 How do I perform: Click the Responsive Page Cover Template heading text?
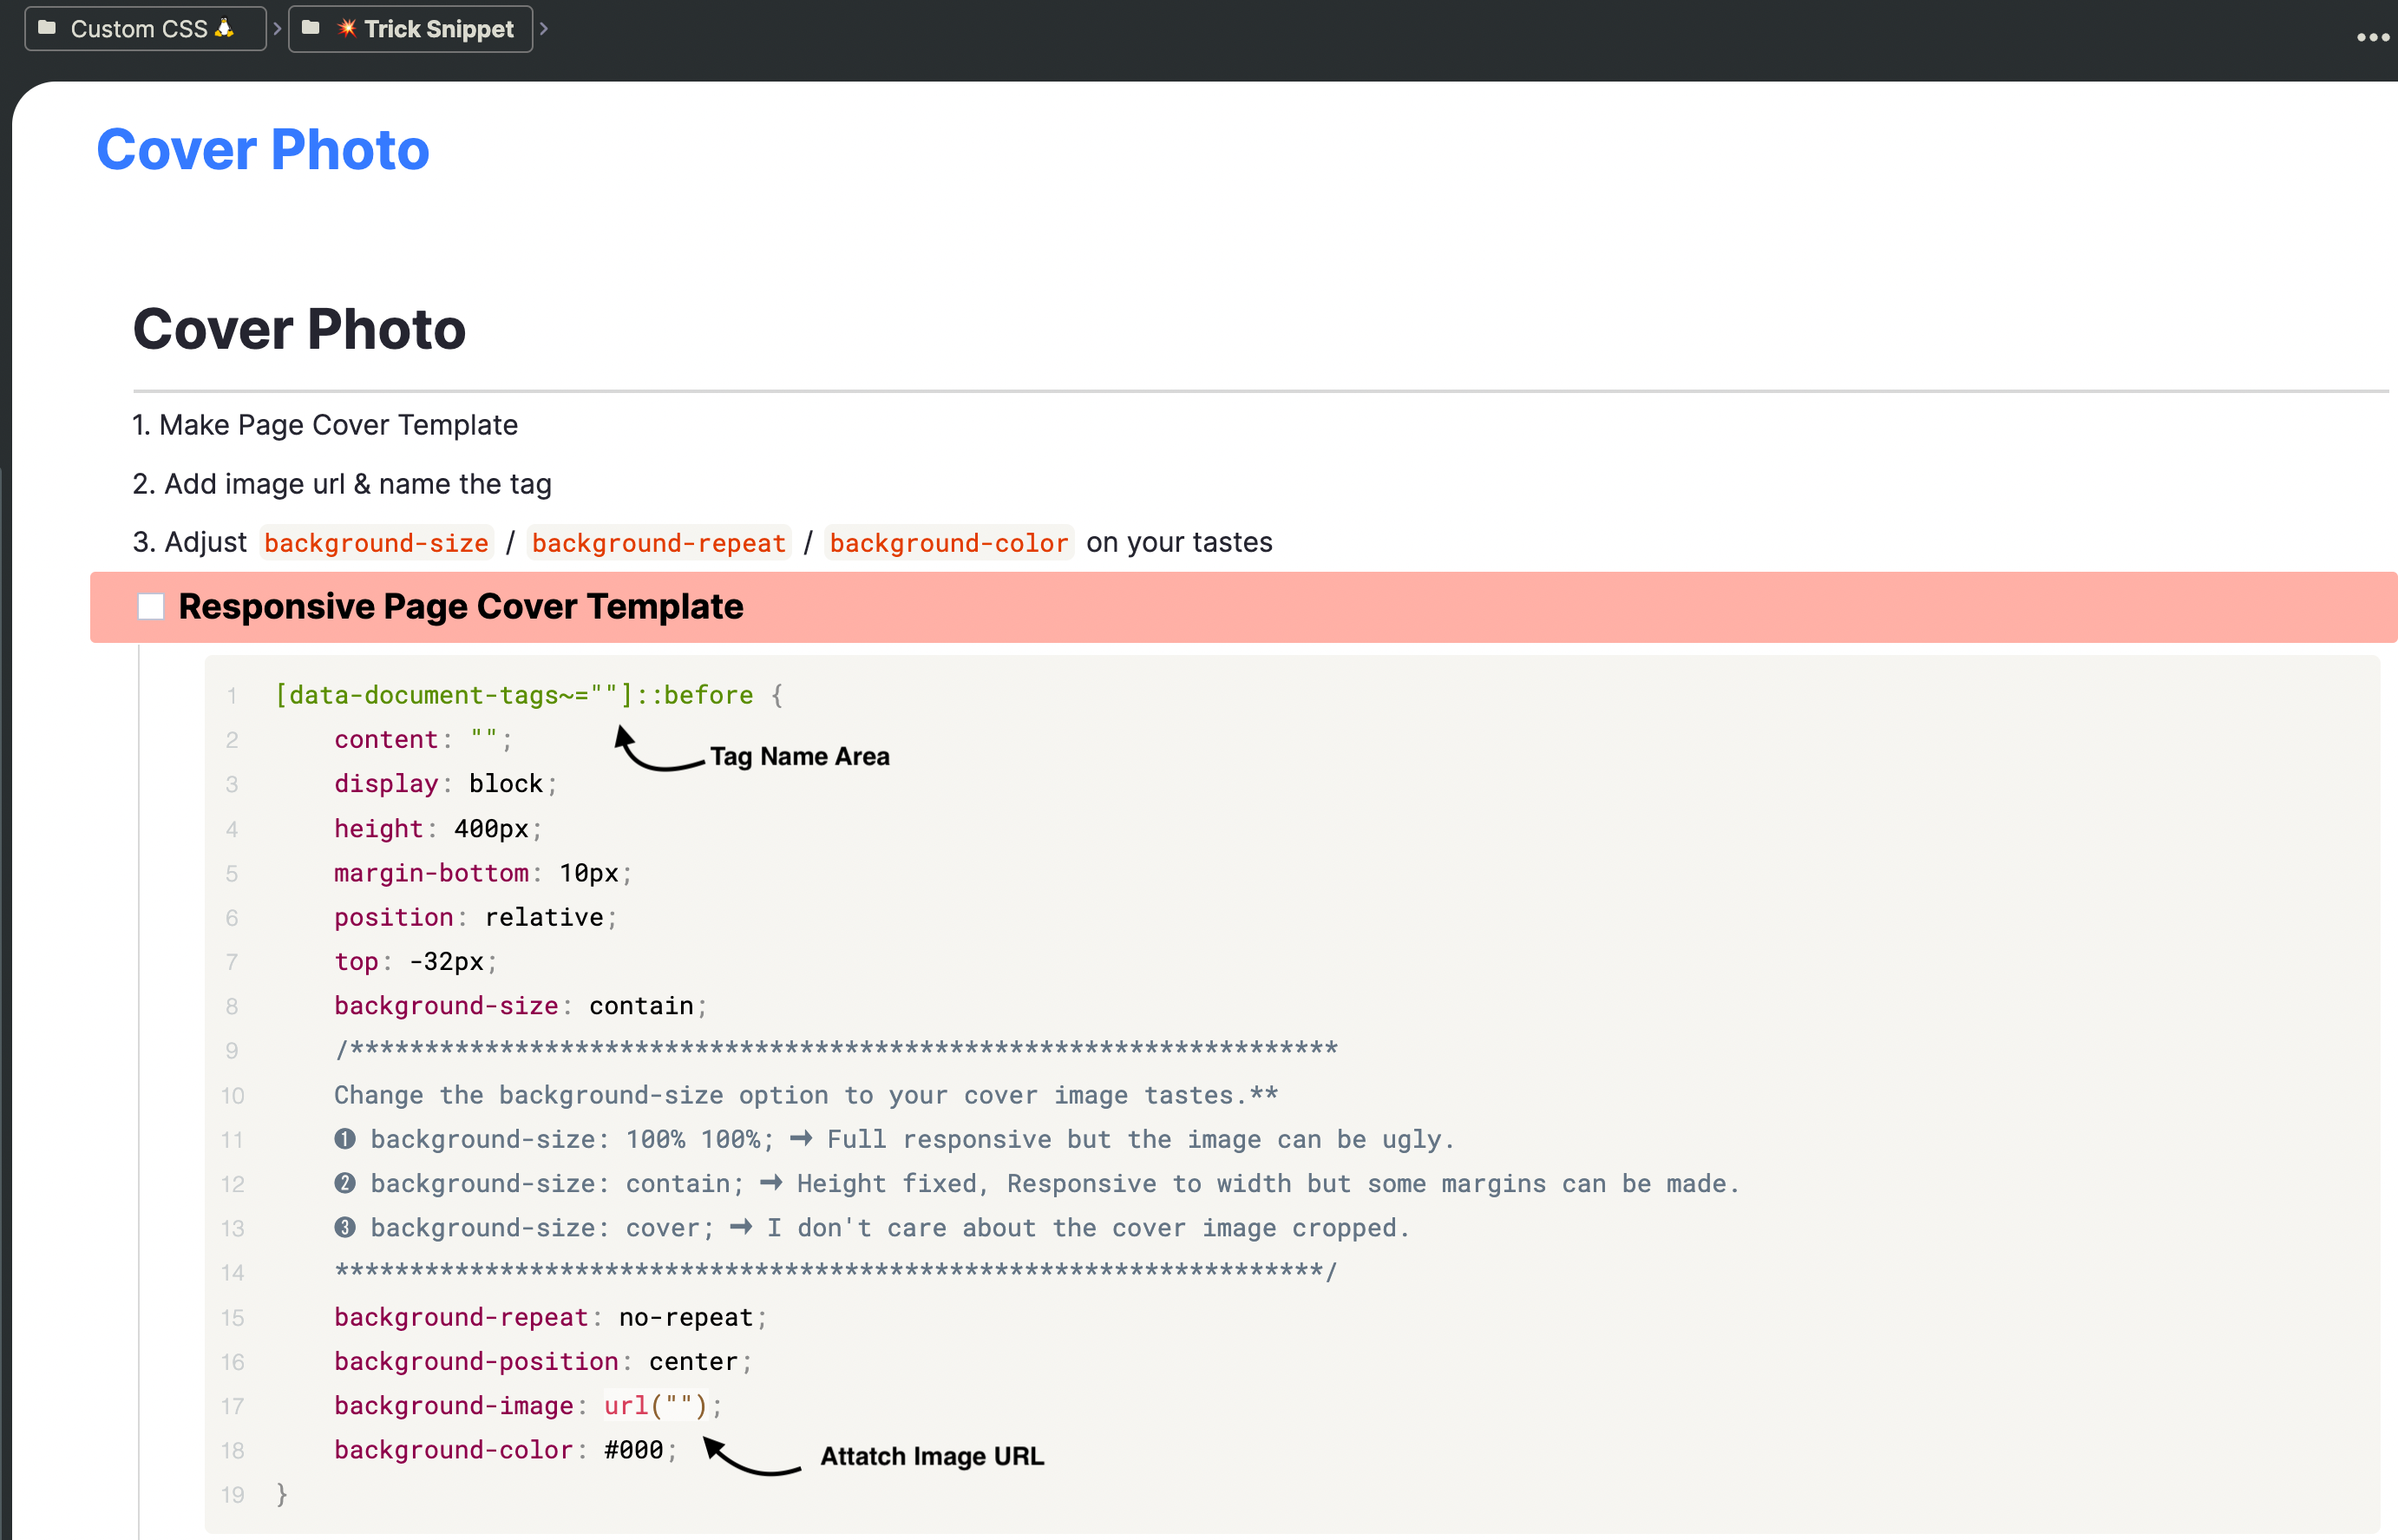(x=460, y=607)
